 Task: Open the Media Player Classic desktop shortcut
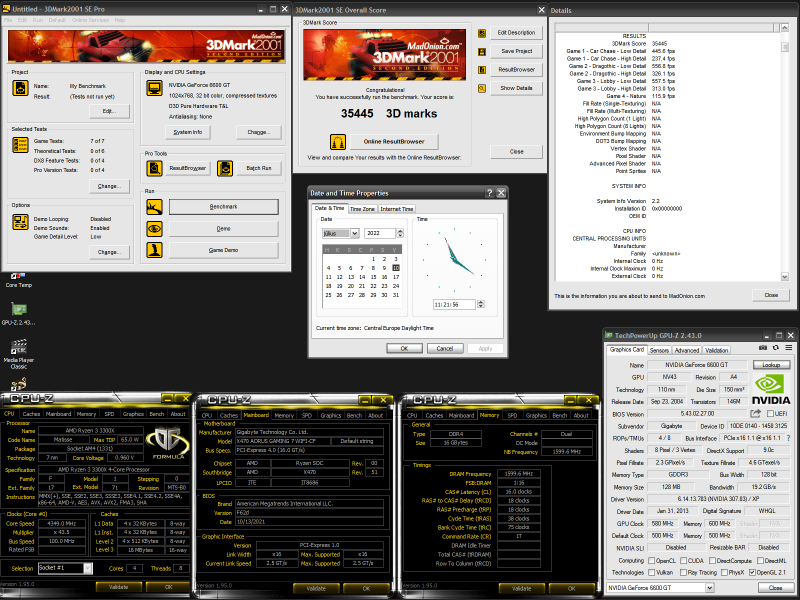(19, 353)
